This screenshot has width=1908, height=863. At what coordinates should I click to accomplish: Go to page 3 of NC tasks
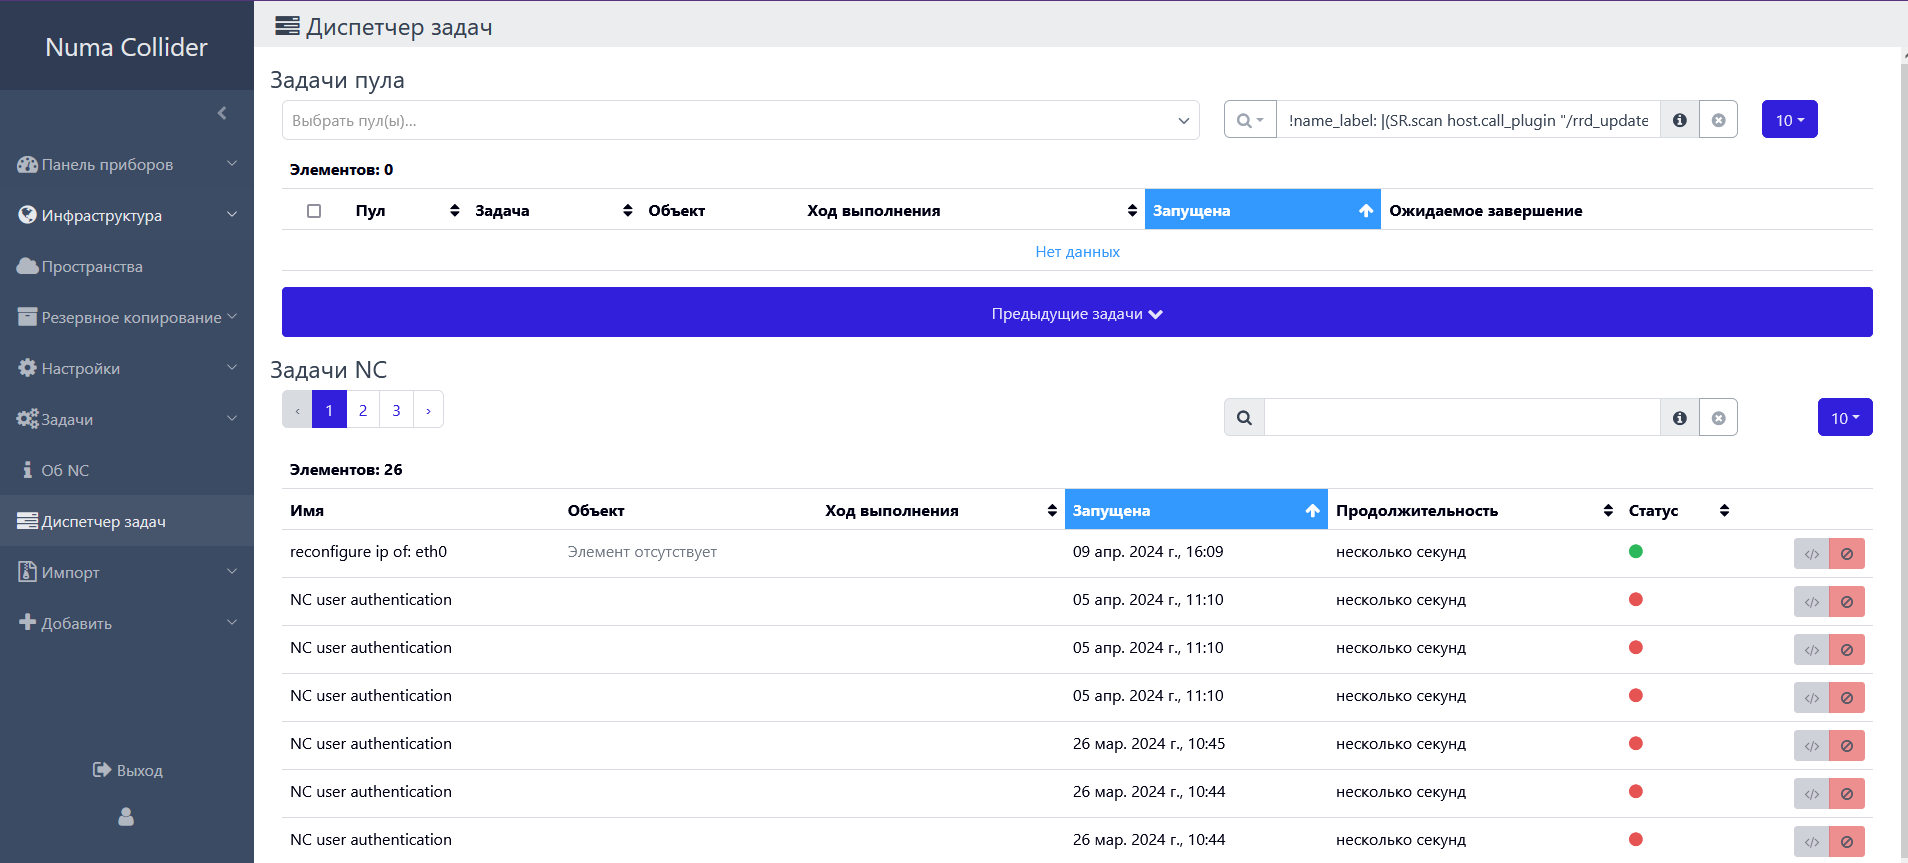[x=396, y=410]
